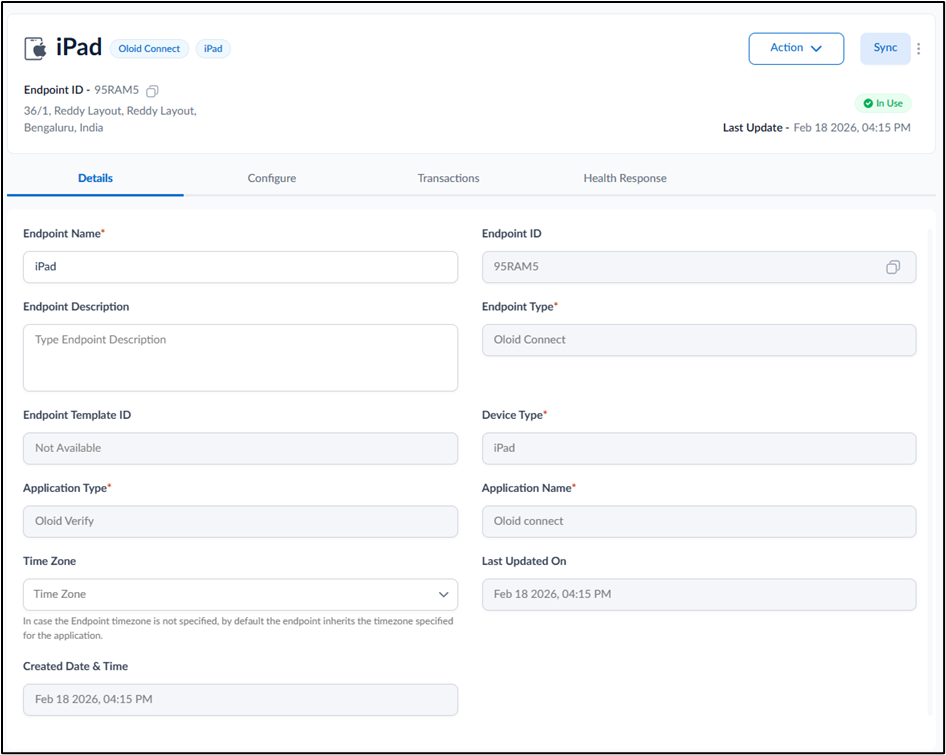Click the Time Zone field label
The height and width of the screenshot is (755, 946).
coord(49,561)
